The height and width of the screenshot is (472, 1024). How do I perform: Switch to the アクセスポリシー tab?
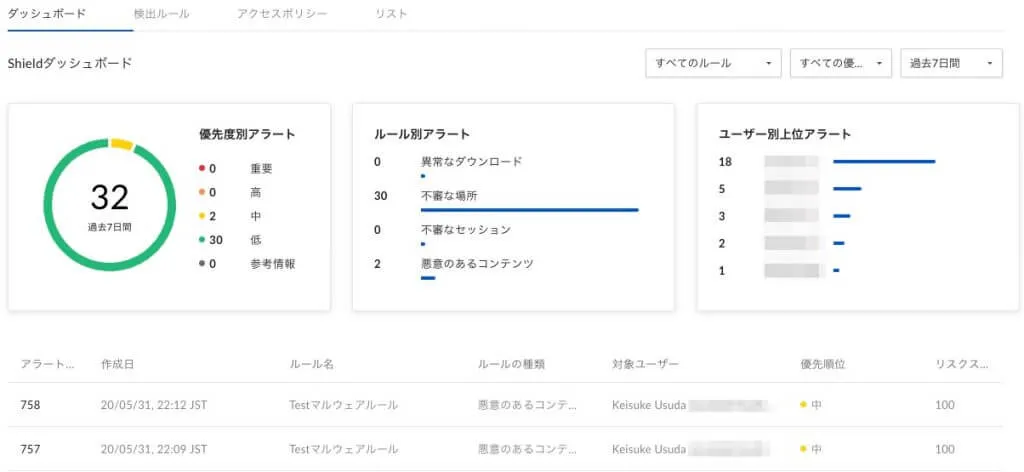point(282,14)
